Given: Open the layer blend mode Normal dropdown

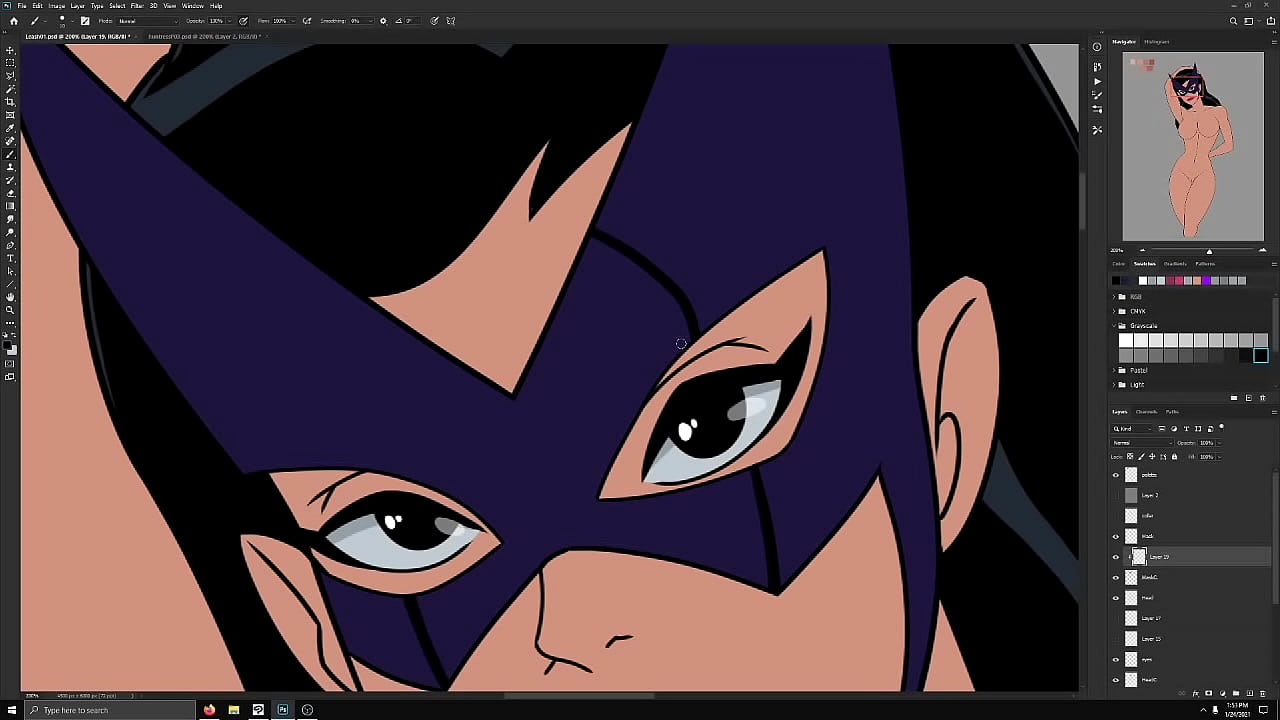Looking at the screenshot, I should [x=1142, y=443].
